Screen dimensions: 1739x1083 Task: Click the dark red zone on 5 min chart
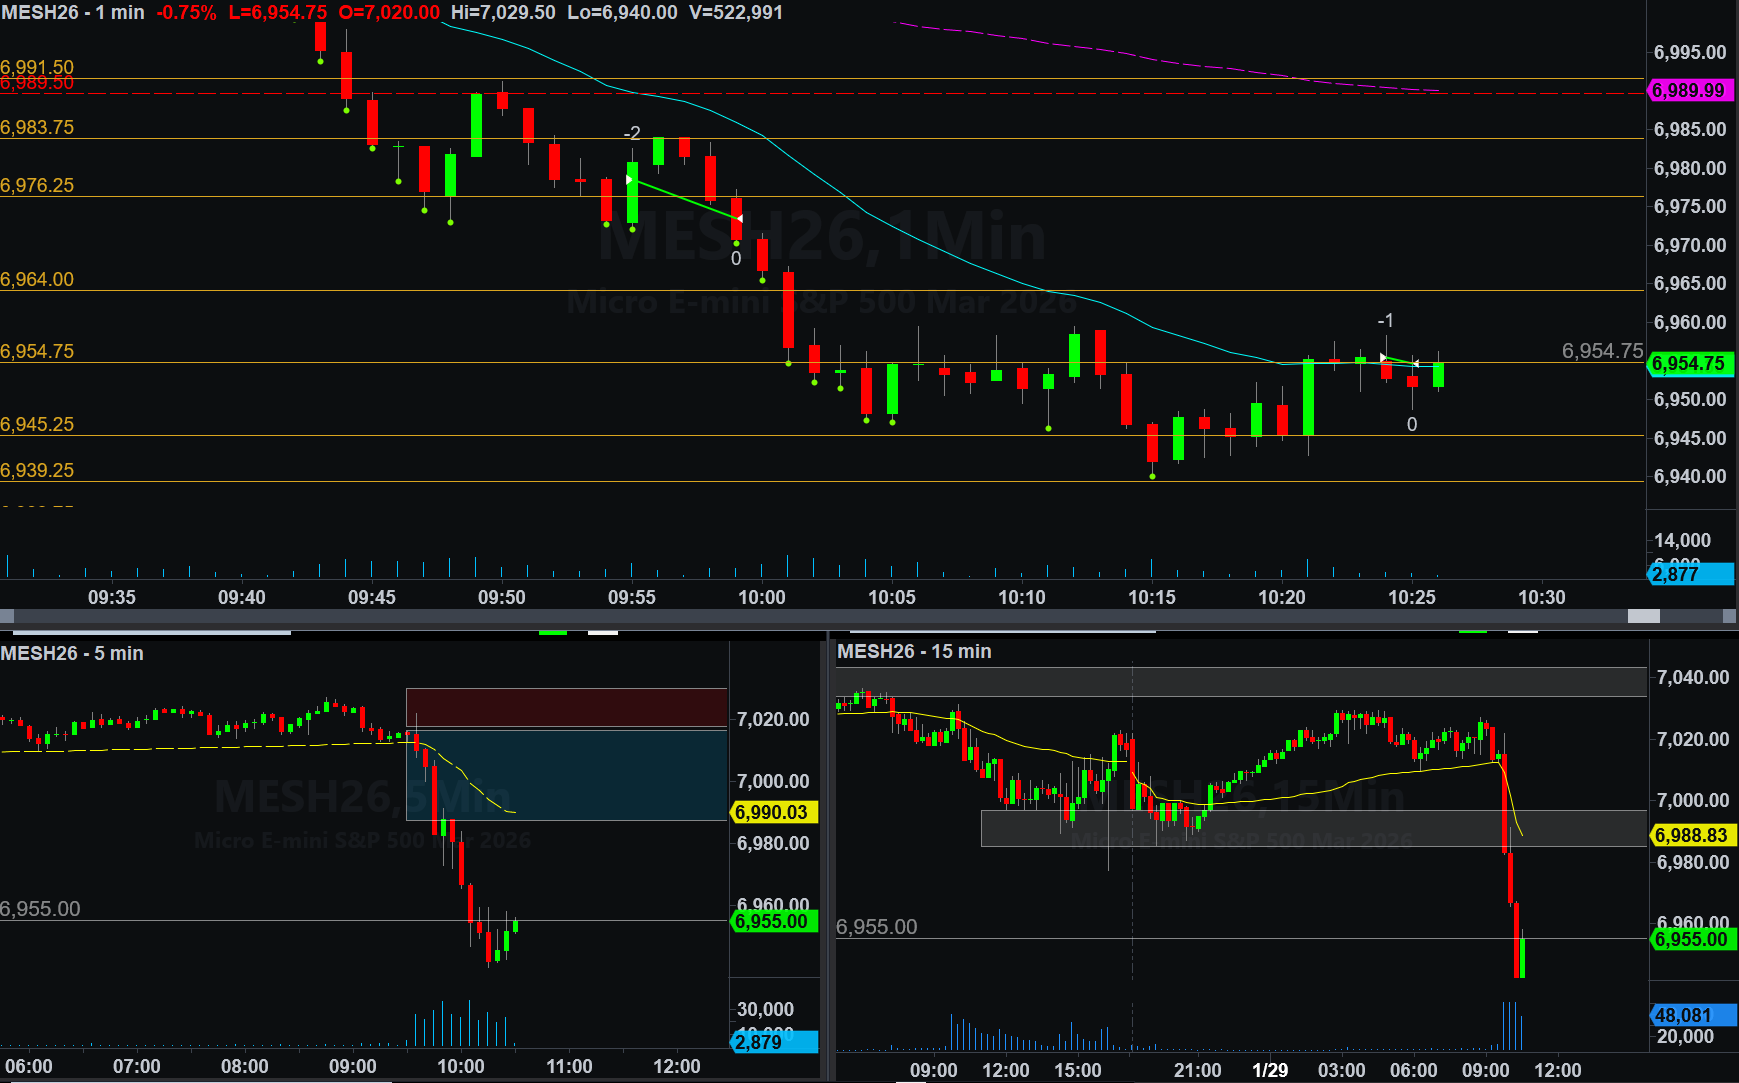coord(566,707)
